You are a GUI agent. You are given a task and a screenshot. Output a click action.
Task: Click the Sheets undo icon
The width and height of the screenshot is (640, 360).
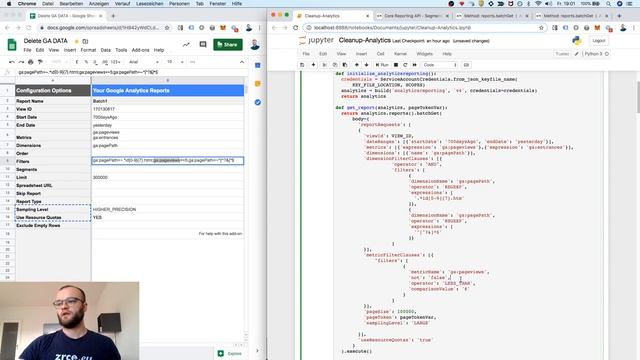coord(12,62)
